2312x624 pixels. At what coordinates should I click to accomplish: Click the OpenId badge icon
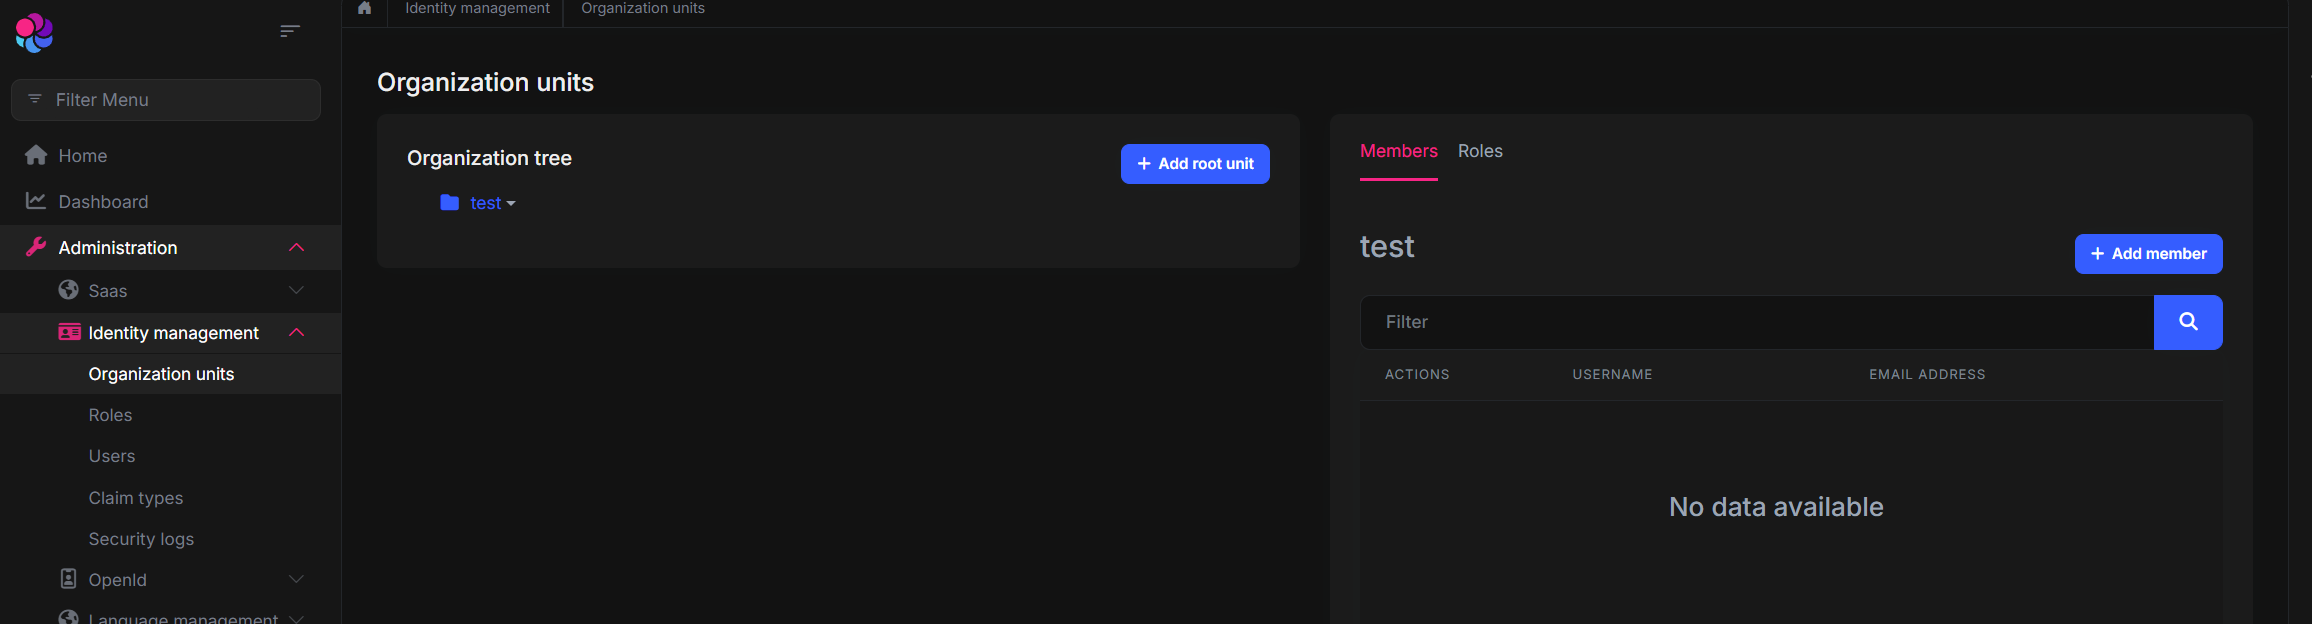pyautogui.click(x=68, y=579)
